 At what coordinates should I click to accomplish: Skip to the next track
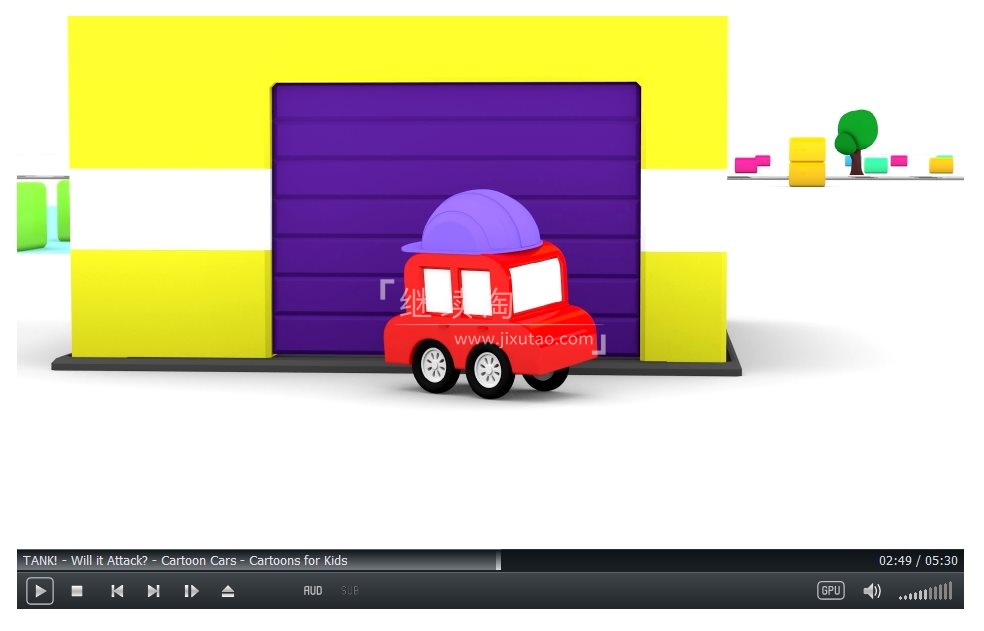153,591
